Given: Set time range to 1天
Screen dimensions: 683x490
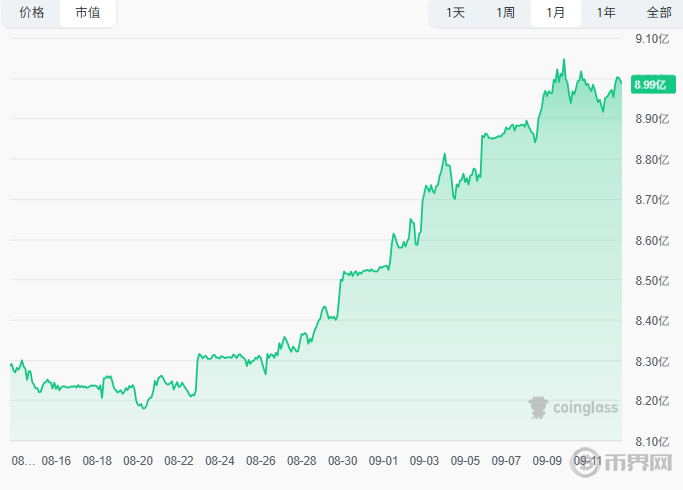Looking at the screenshot, I should 456,13.
